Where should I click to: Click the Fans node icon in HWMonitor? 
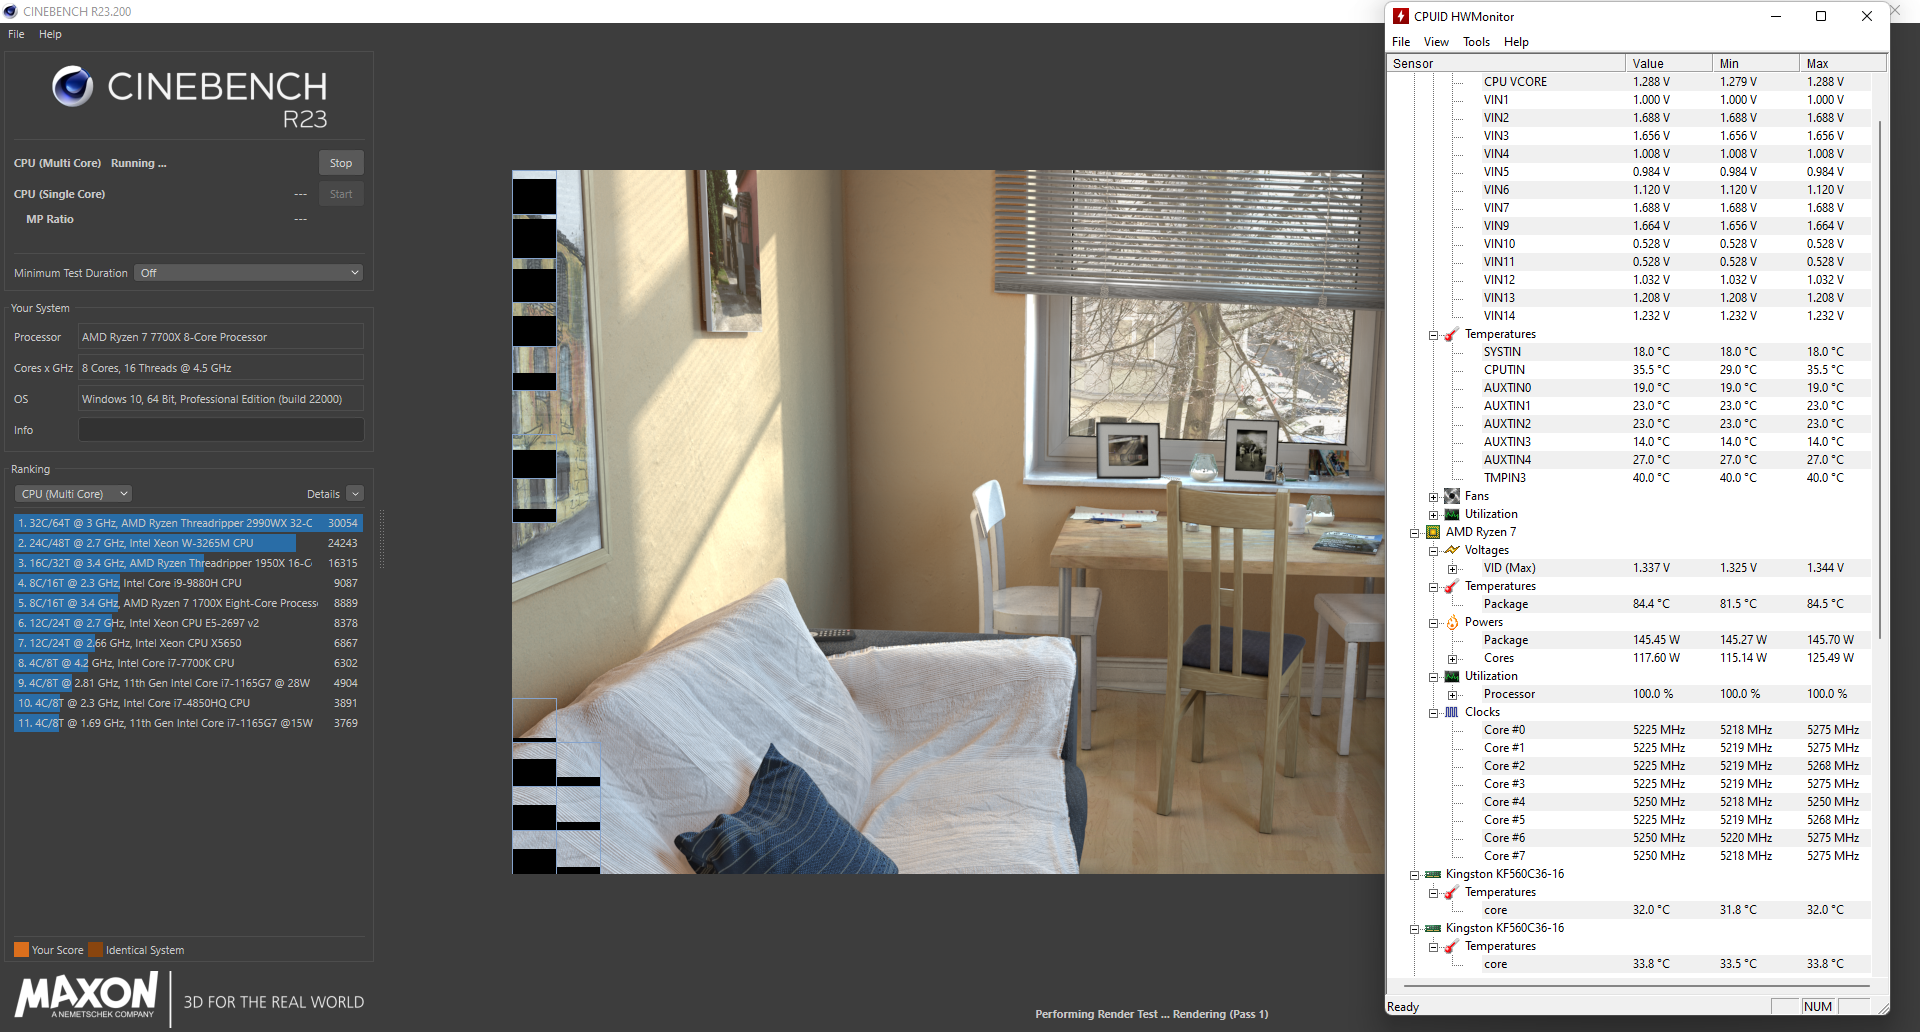point(1452,496)
